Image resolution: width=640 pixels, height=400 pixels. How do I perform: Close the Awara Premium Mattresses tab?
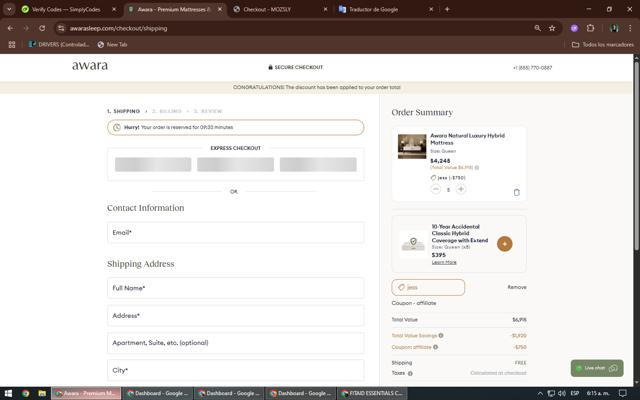point(220,9)
